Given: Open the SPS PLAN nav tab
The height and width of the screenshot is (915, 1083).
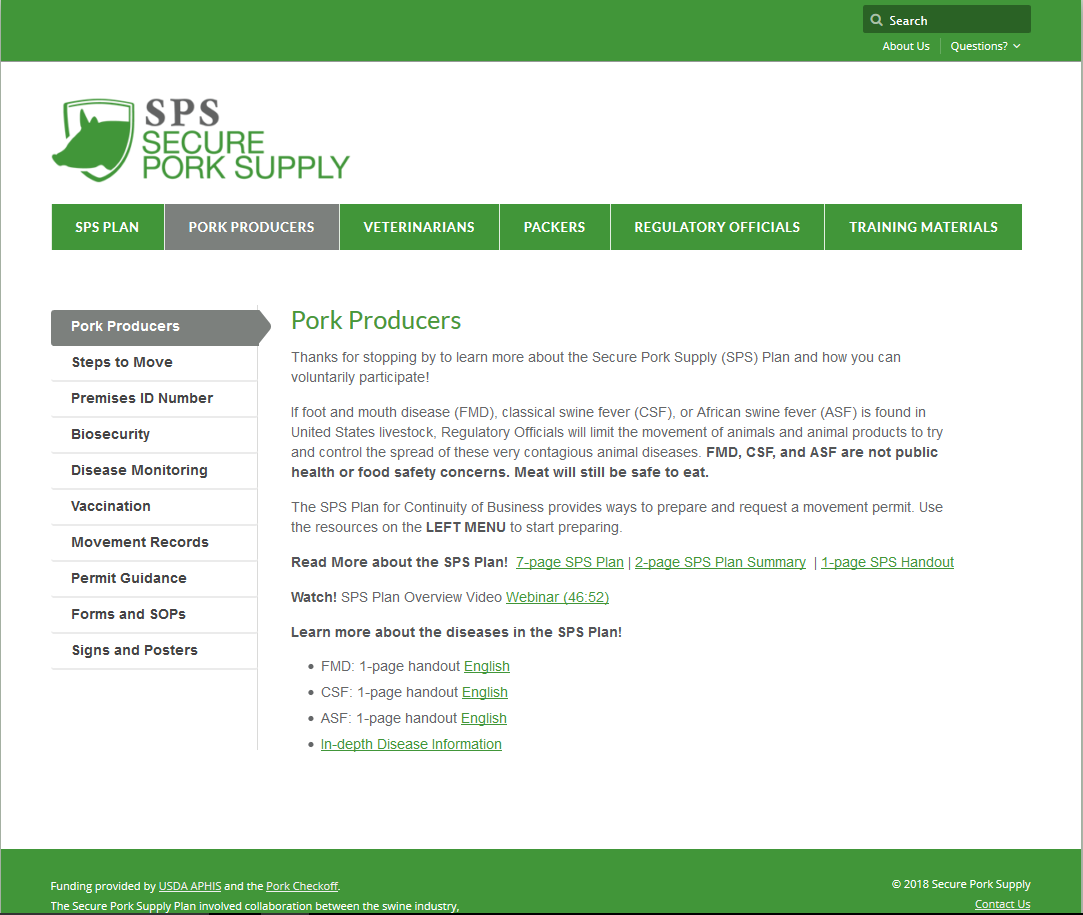Looking at the screenshot, I should (x=107, y=227).
